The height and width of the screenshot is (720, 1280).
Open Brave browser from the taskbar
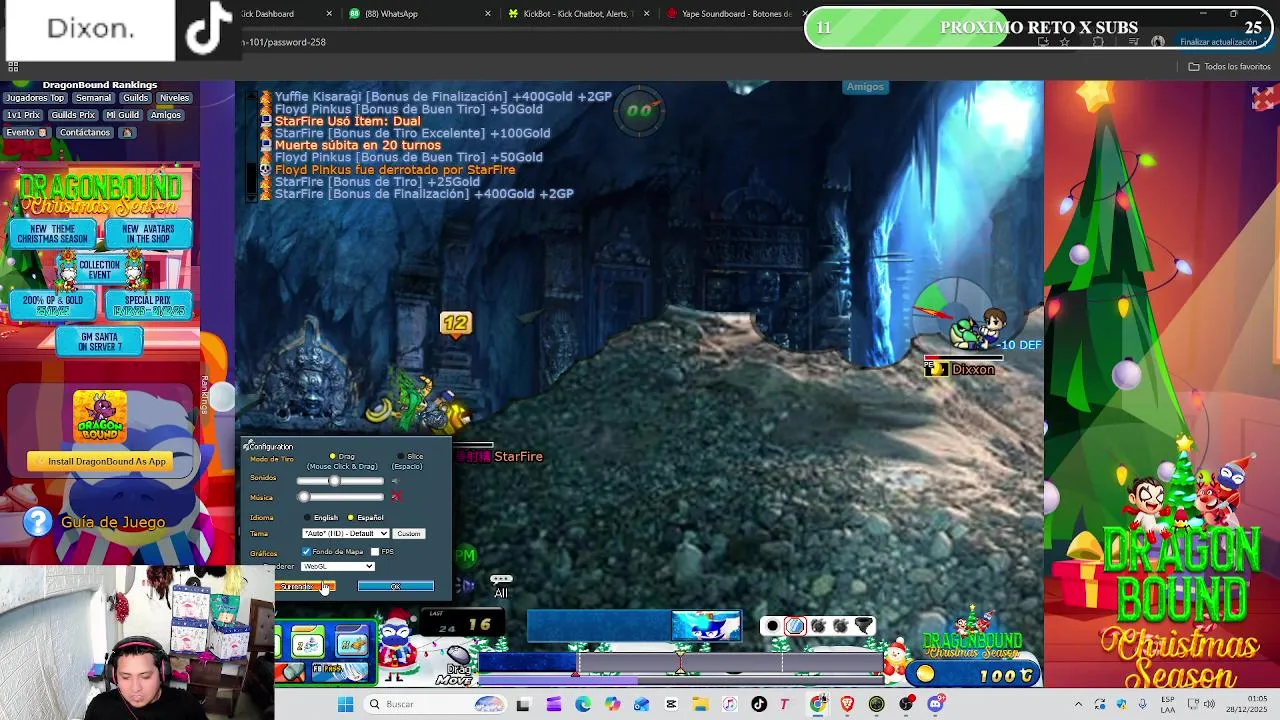click(848, 705)
